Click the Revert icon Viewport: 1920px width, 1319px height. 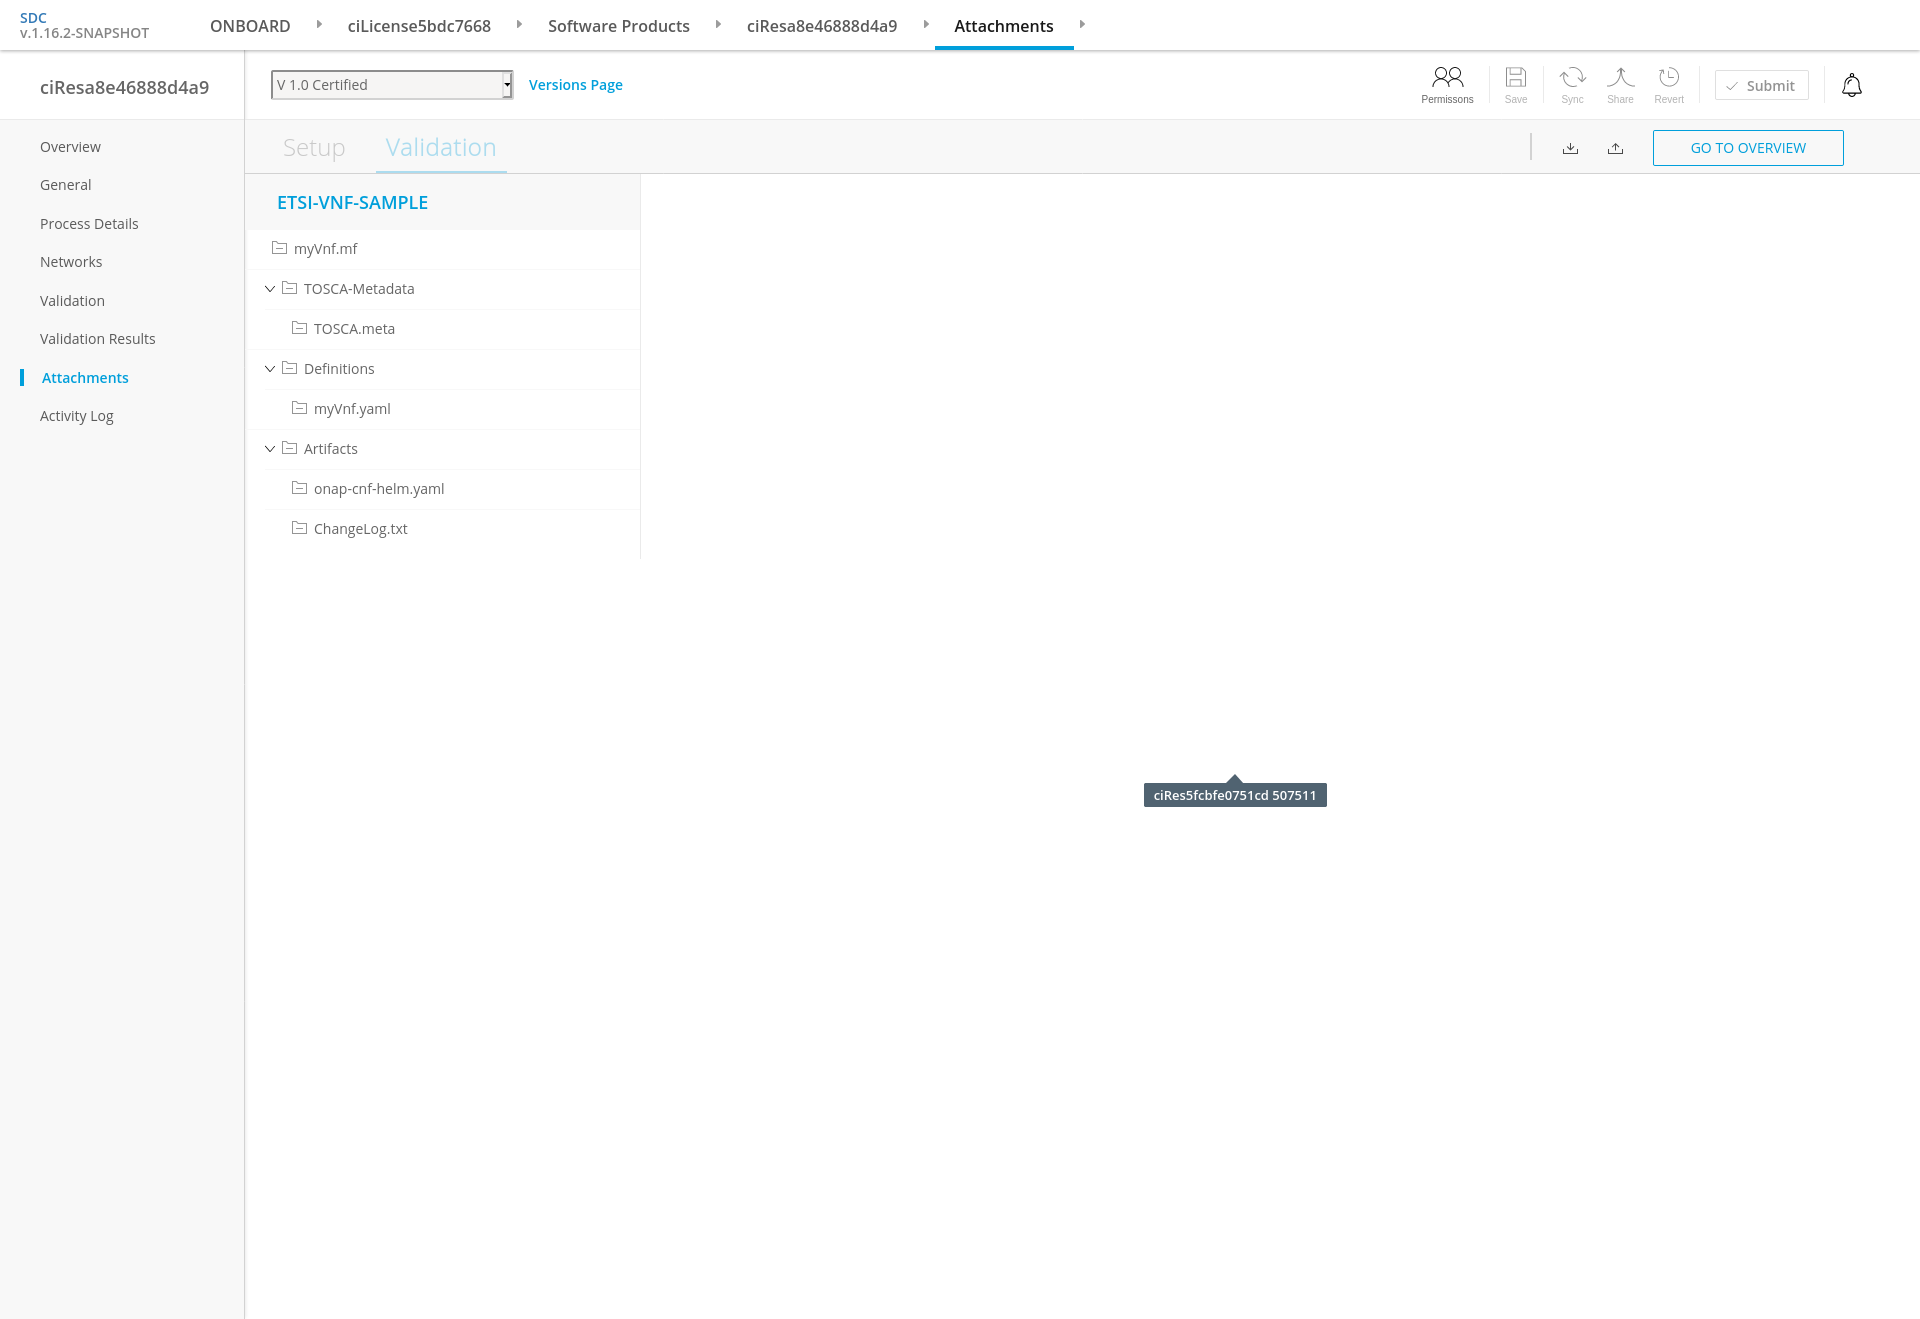click(1668, 78)
